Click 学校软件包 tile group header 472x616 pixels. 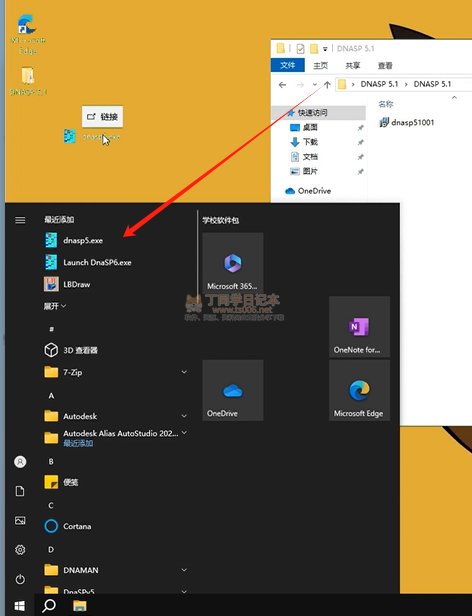coord(220,220)
